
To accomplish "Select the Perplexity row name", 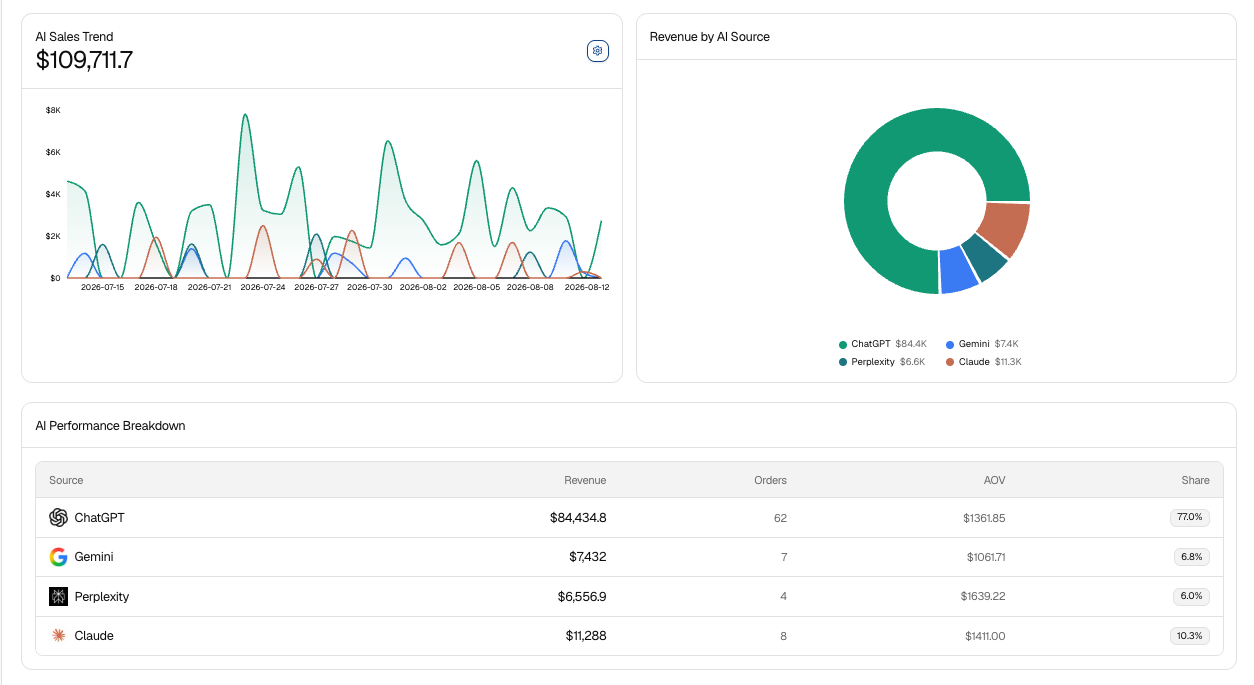I will tap(102, 597).
